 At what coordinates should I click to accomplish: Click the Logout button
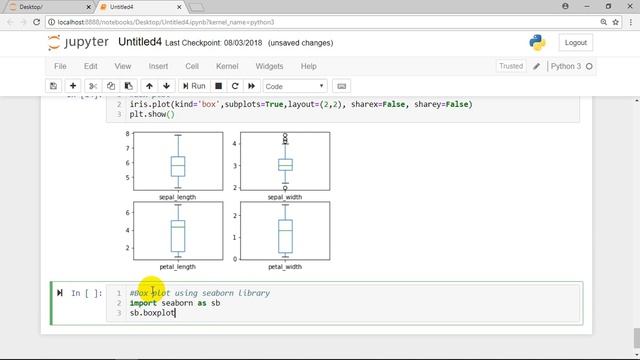pos(576,42)
